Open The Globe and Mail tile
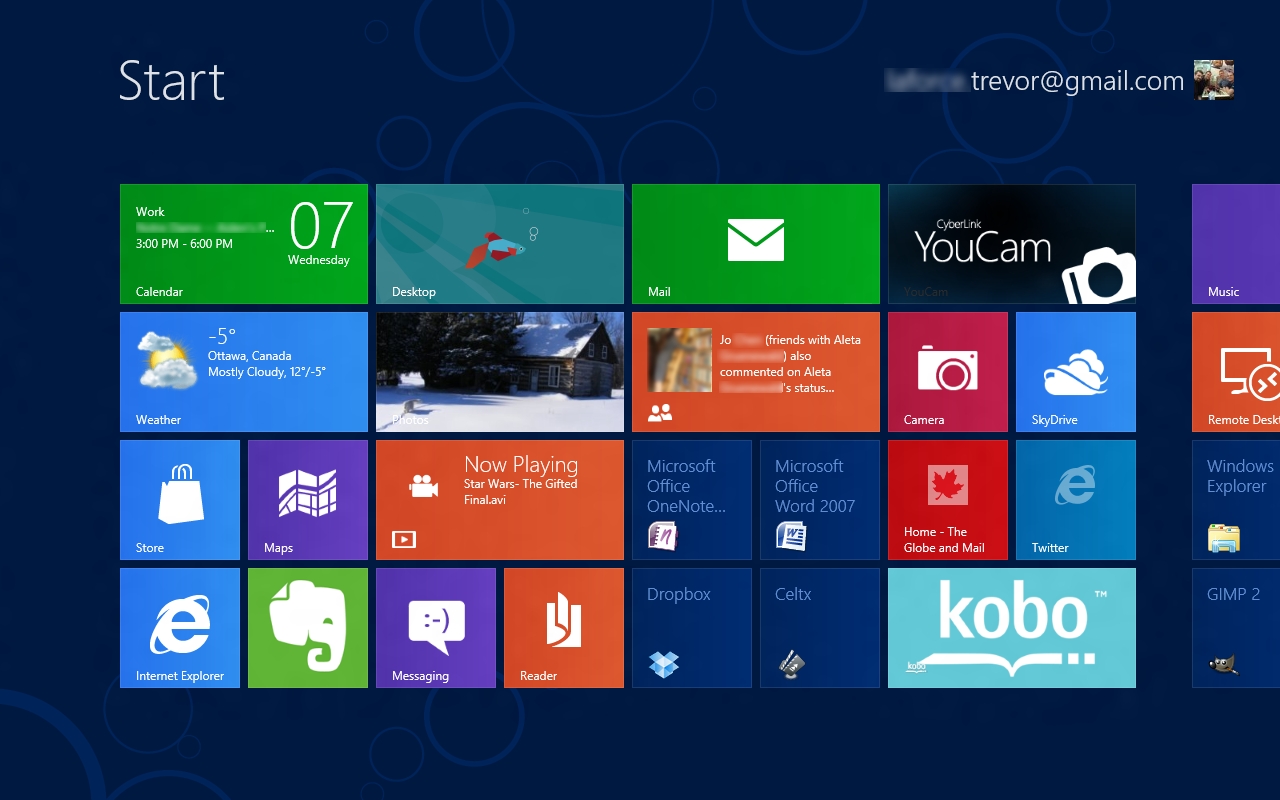 948,500
